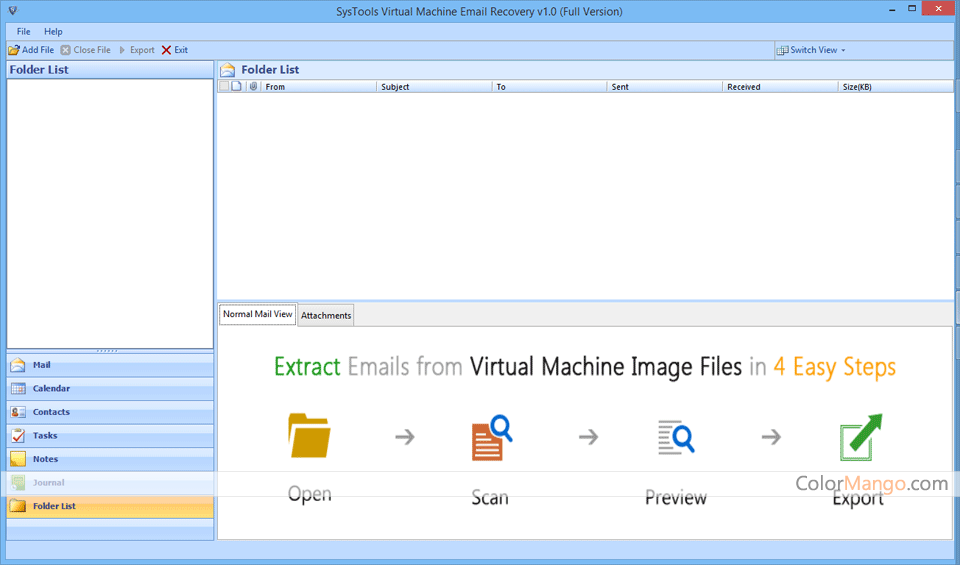Image resolution: width=960 pixels, height=565 pixels.
Task: Open the Mail section in sidebar
Action: tap(41, 365)
